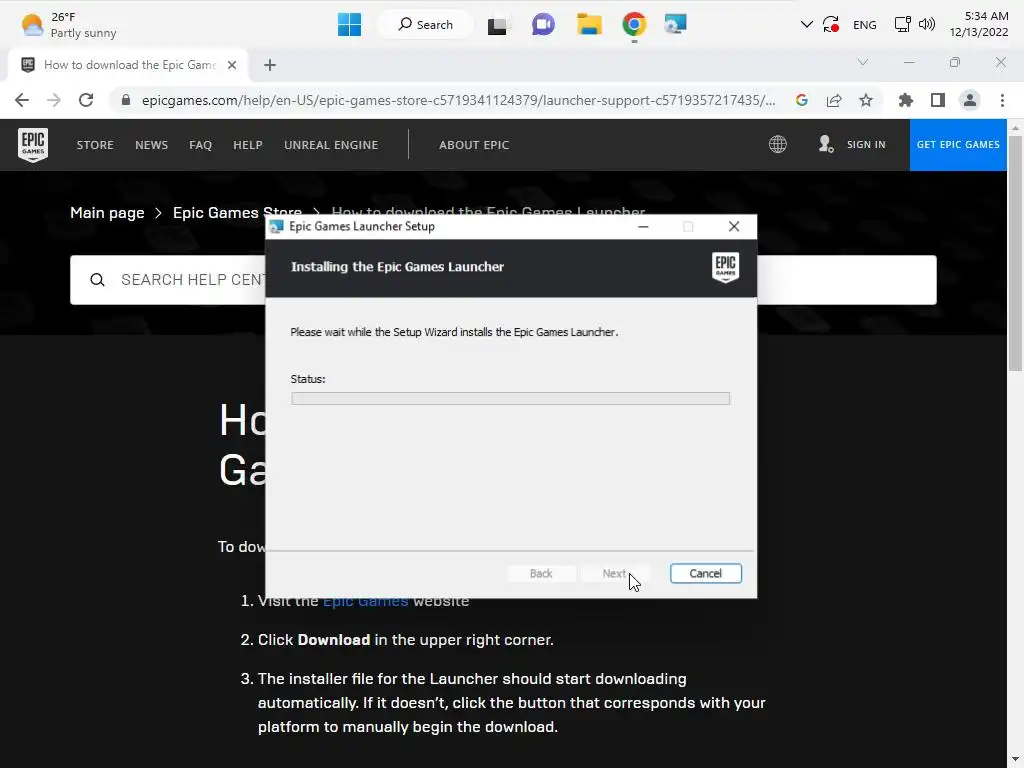Open the STORE menu item

(x=95, y=145)
